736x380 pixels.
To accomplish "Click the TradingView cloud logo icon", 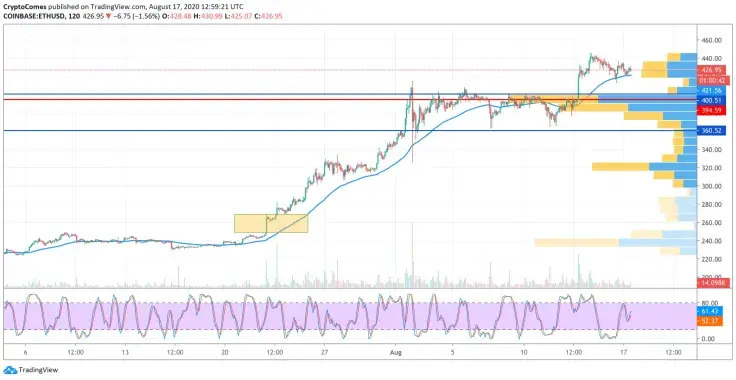I will (9, 370).
